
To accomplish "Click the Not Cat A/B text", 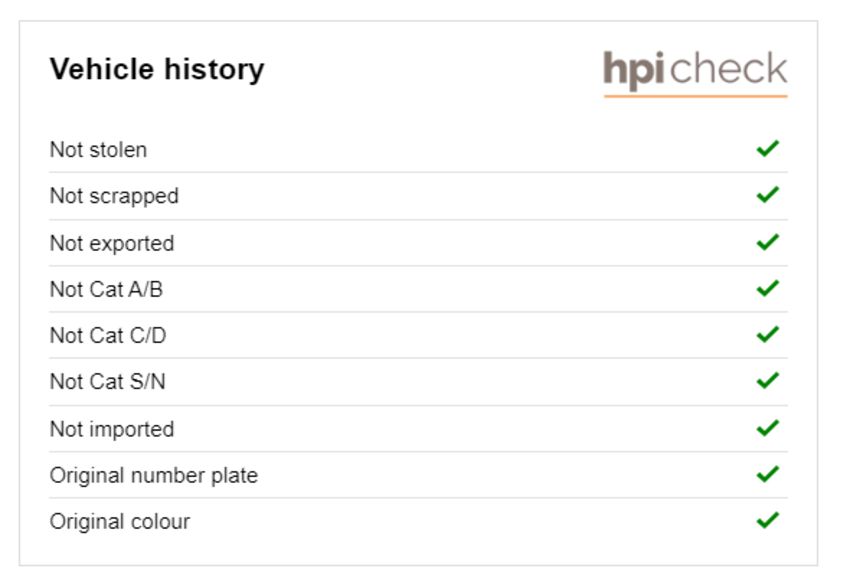I will click(106, 290).
